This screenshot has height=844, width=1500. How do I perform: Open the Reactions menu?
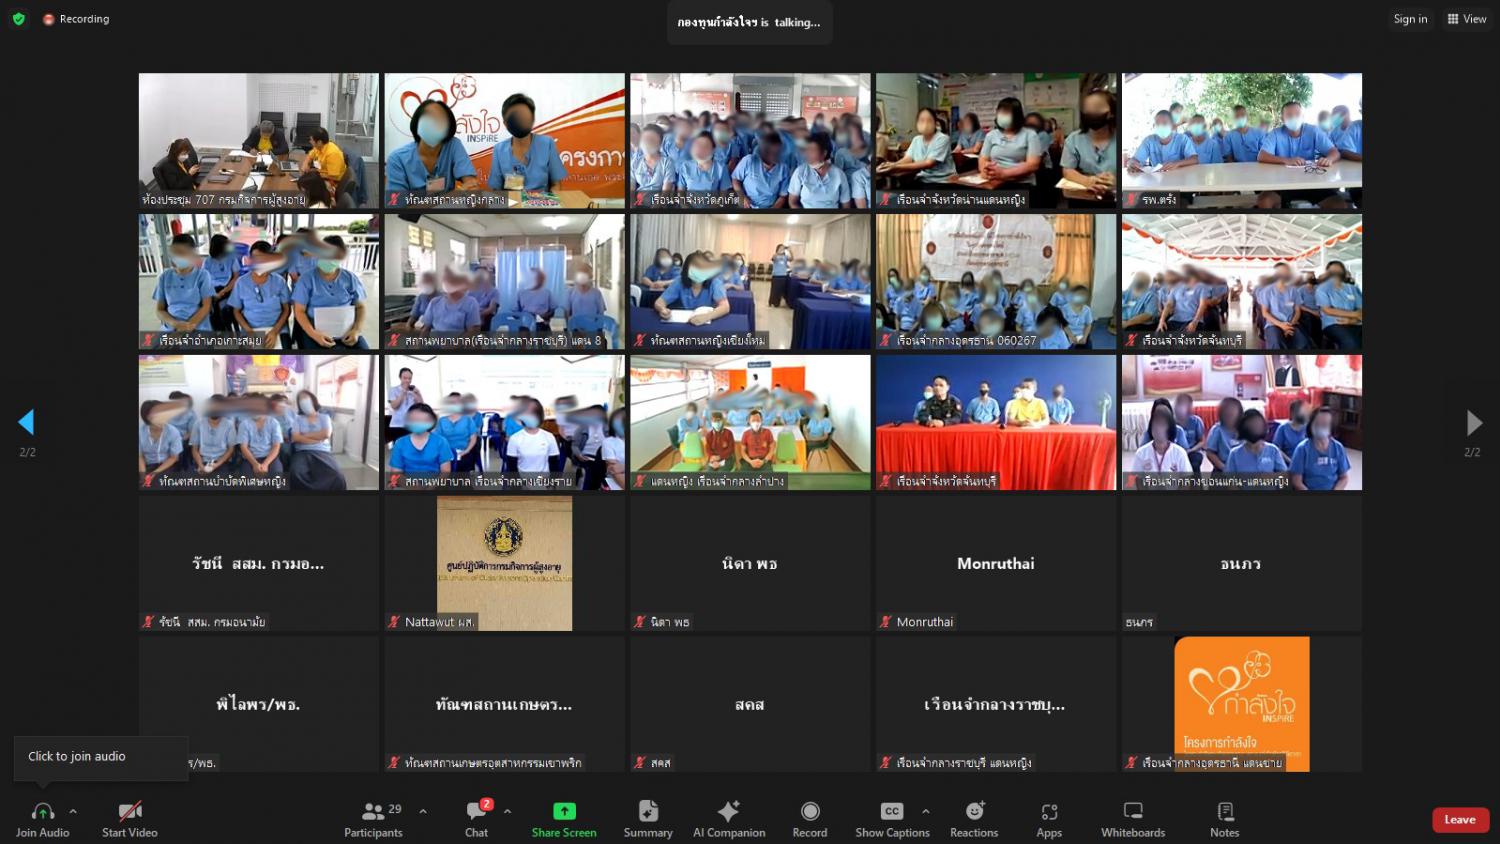pyautogui.click(x=974, y=819)
